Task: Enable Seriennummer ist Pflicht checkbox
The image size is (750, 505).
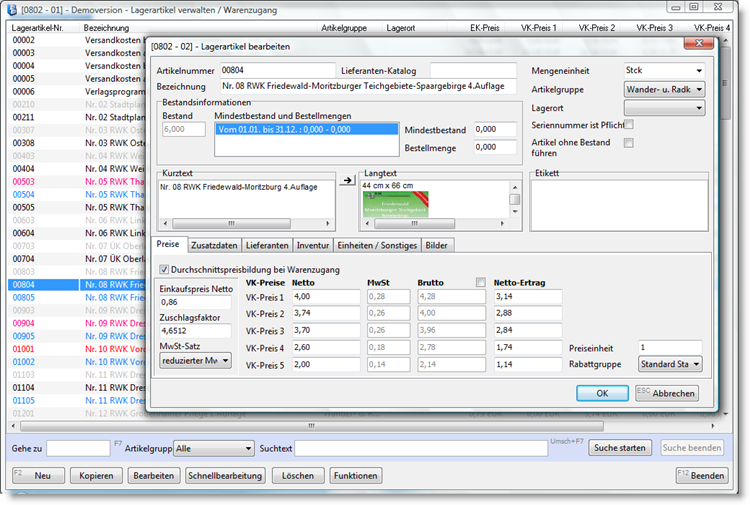Action: click(629, 124)
